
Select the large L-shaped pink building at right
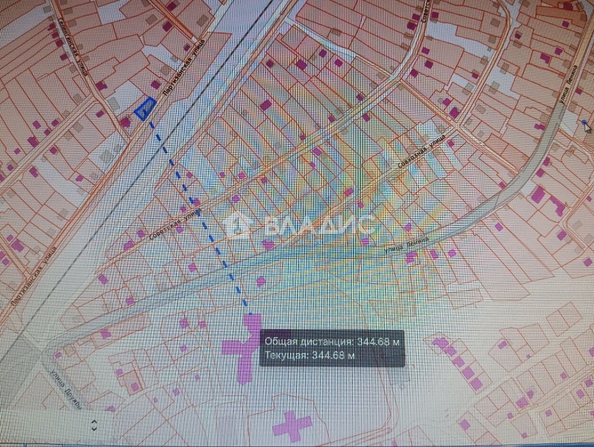pos(558,205)
